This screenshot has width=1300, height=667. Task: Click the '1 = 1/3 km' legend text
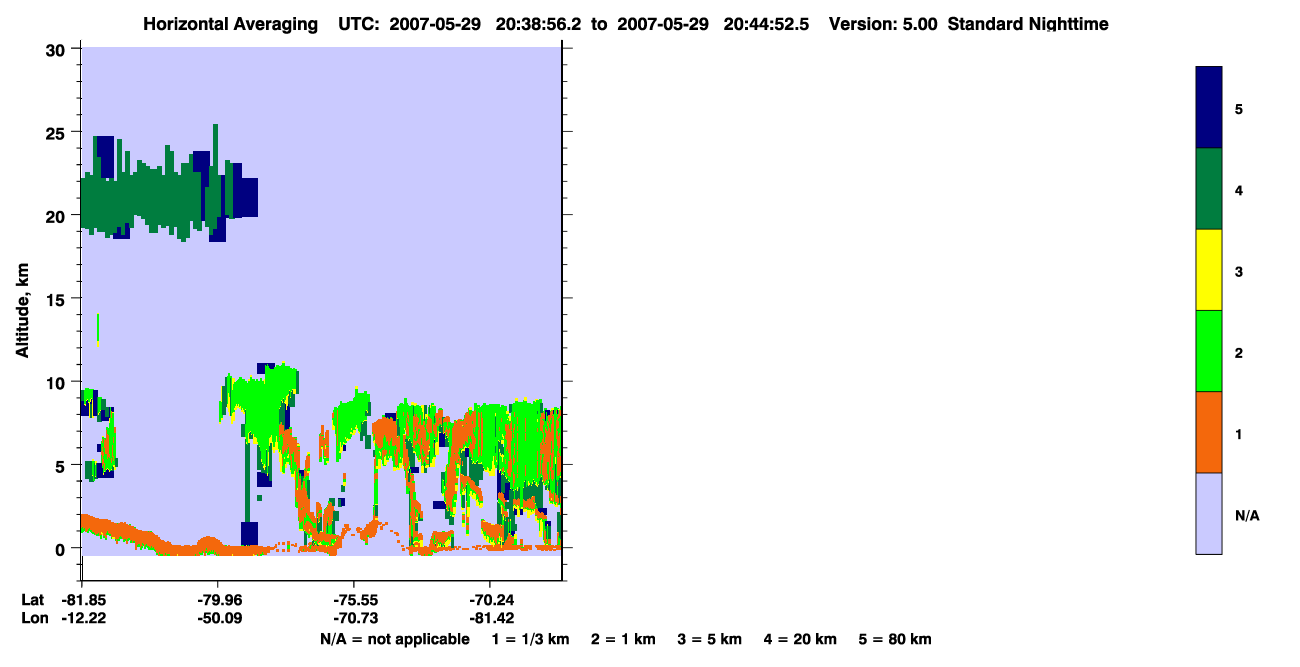pyautogui.click(x=531, y=639)
